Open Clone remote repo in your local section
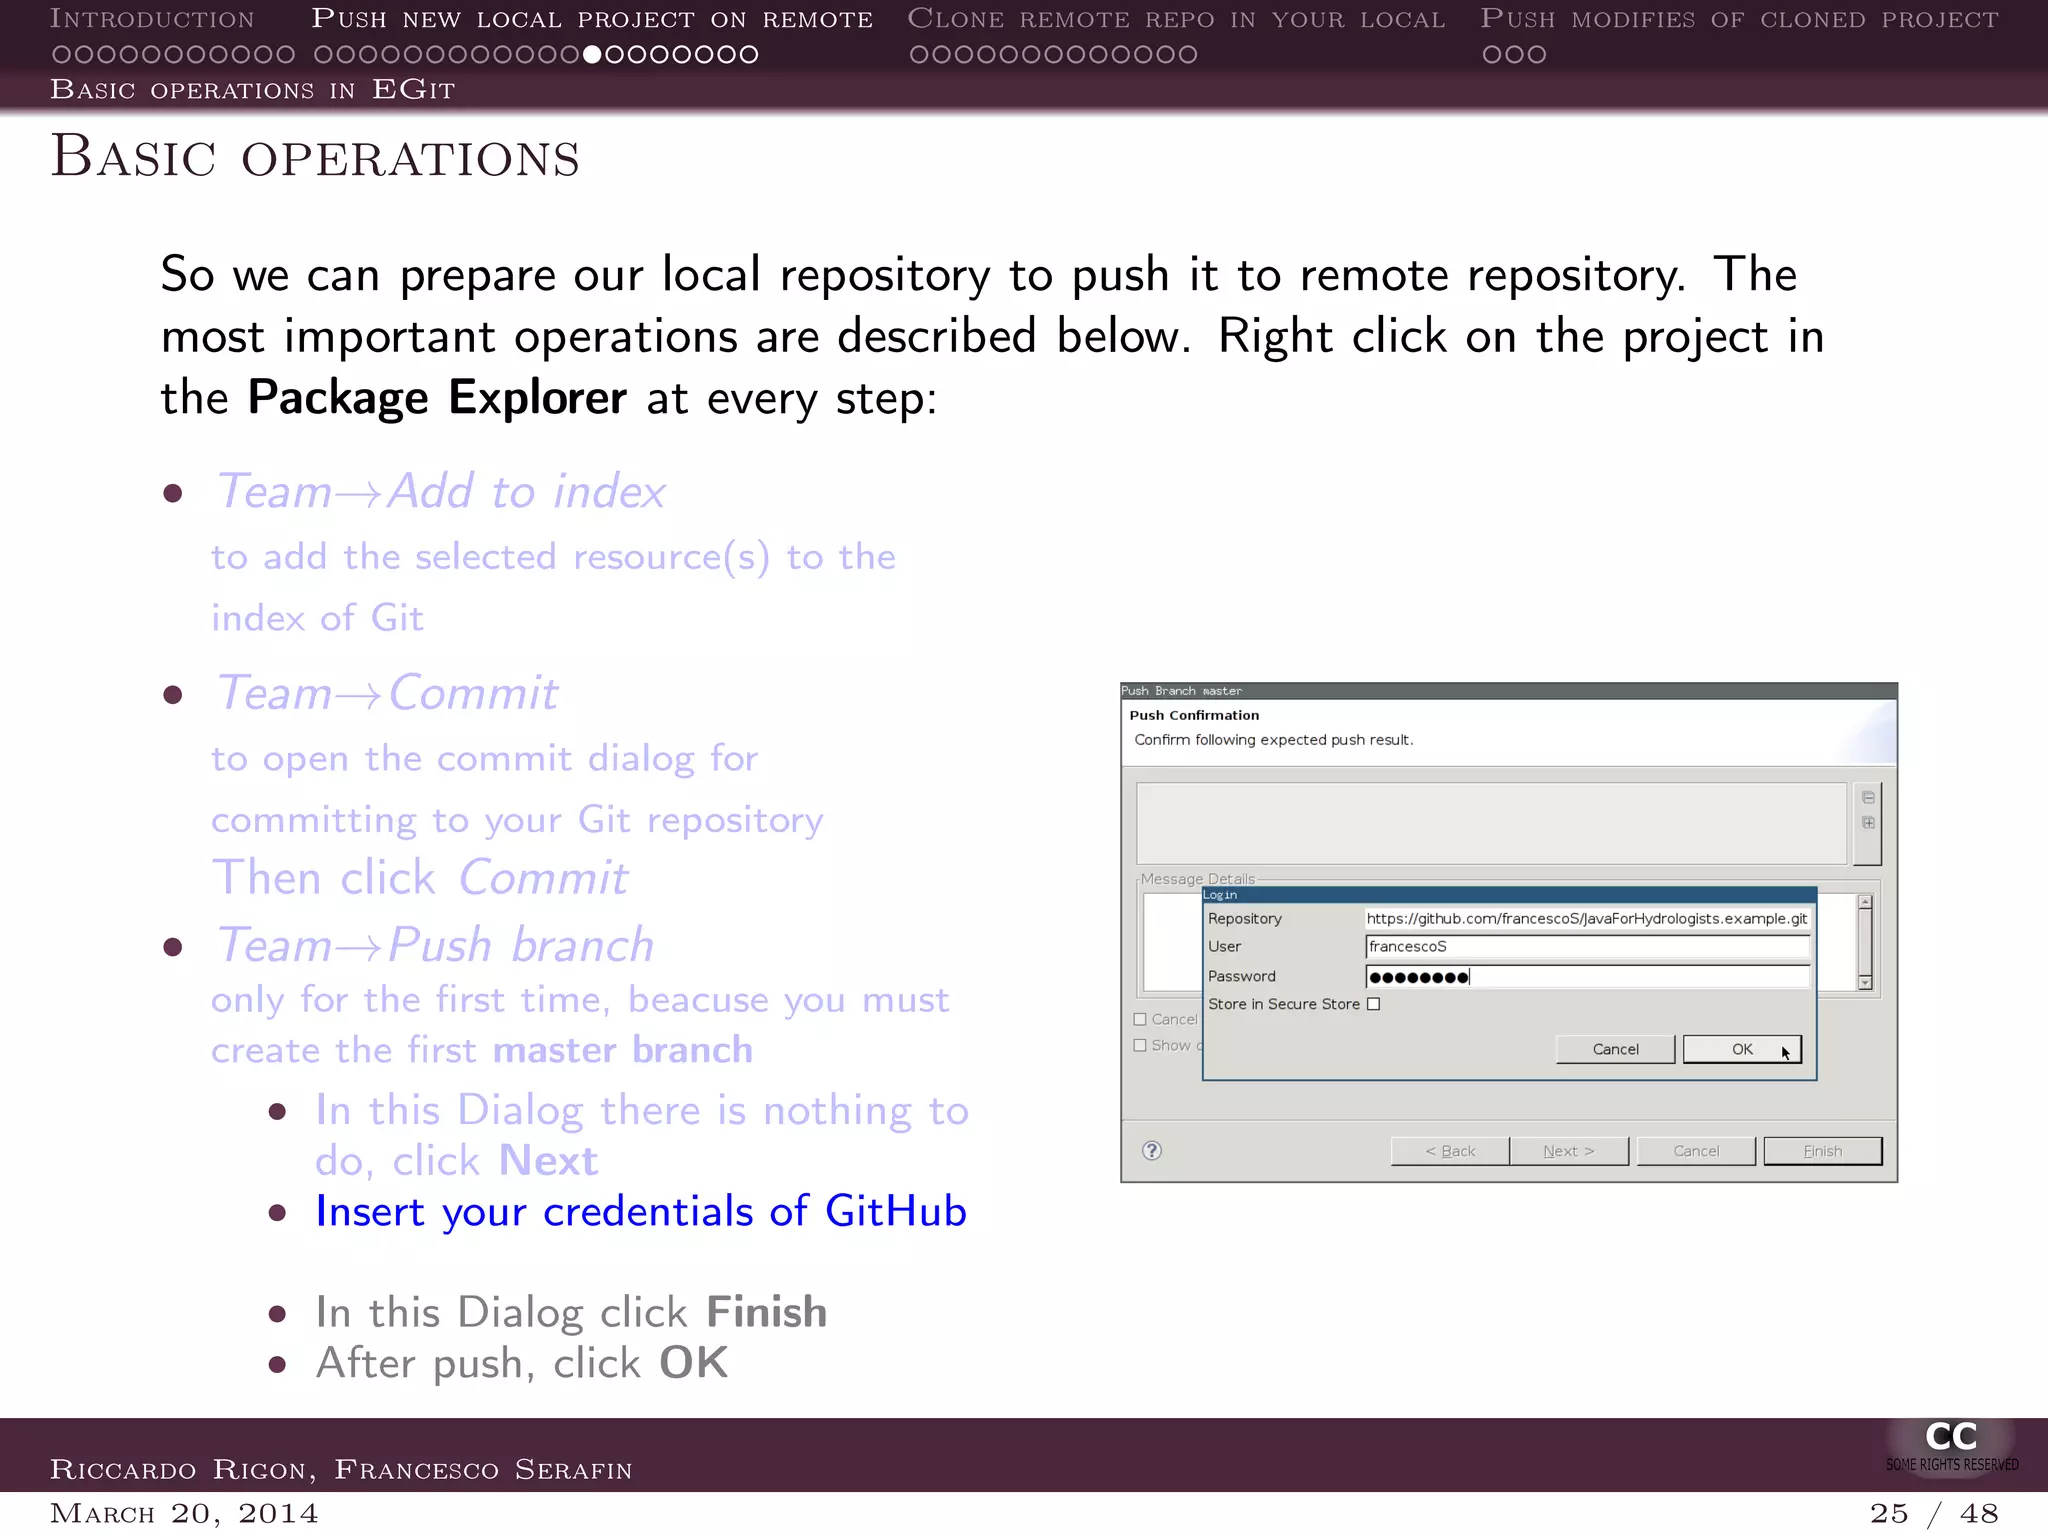This screenshot has height=1536, width=2048. click(x=1176, y=19)
